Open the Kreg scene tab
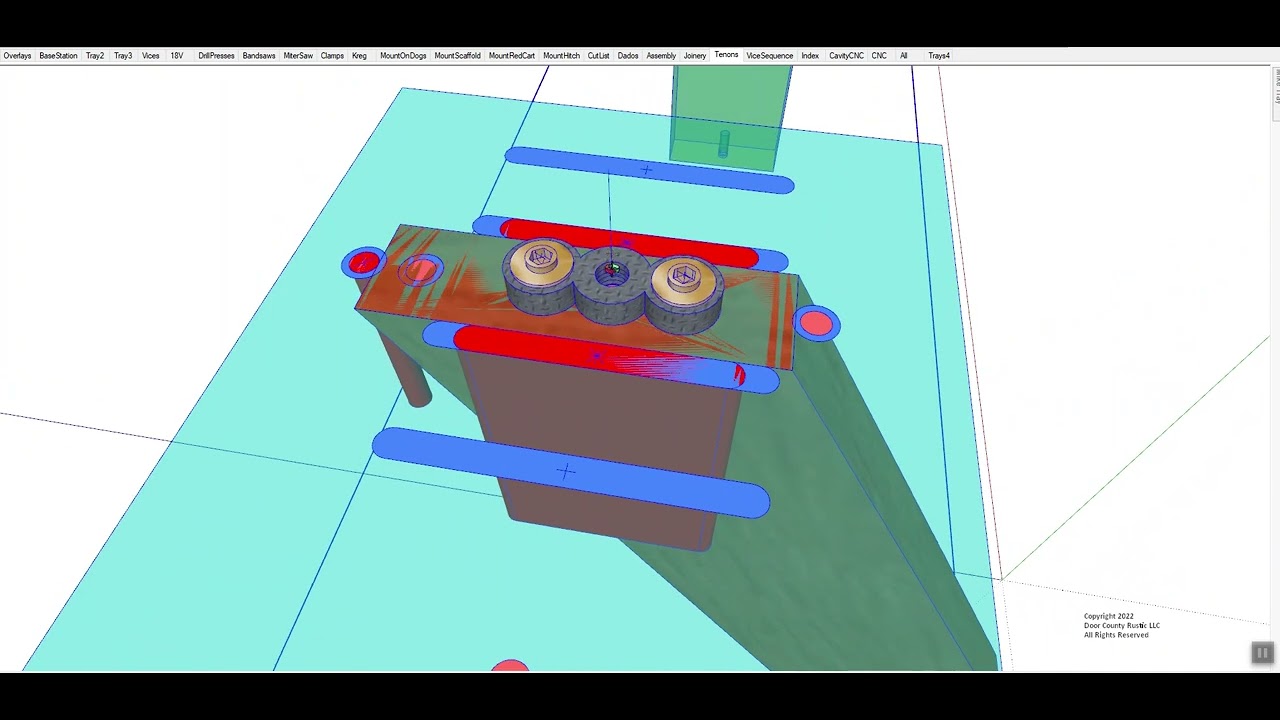 coord(359,56)
